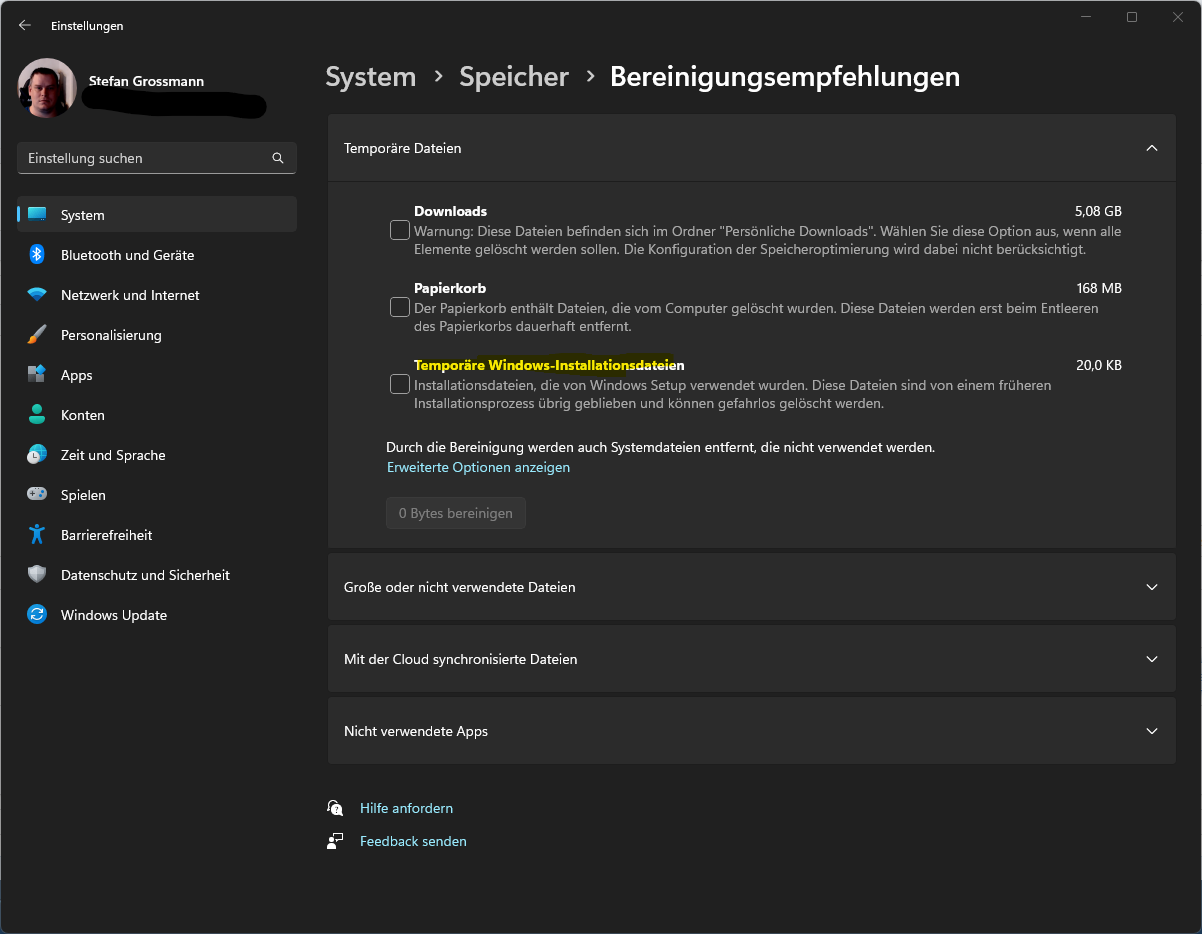Click the Papierkorb size value '168 MB'
Image resolution: width=1202 pixels, height=934 pixels.
pos(1099,288)
